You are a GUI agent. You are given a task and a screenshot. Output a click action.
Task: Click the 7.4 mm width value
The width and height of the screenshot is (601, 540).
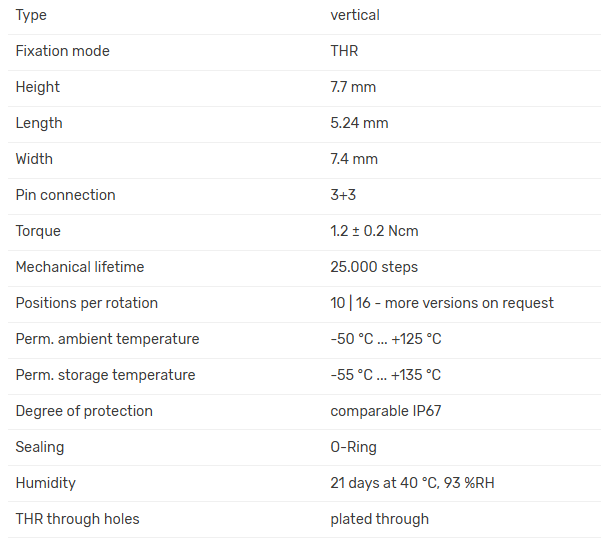(354, 159)
